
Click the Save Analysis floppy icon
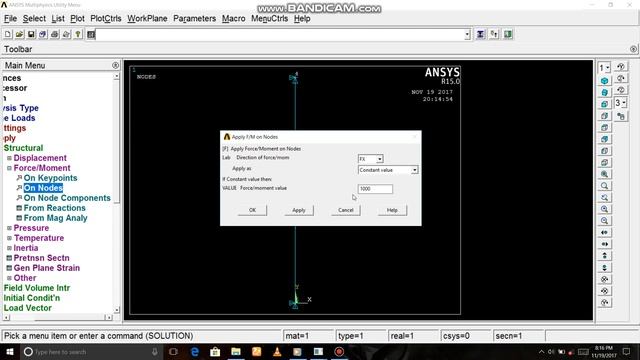point(31,34)
